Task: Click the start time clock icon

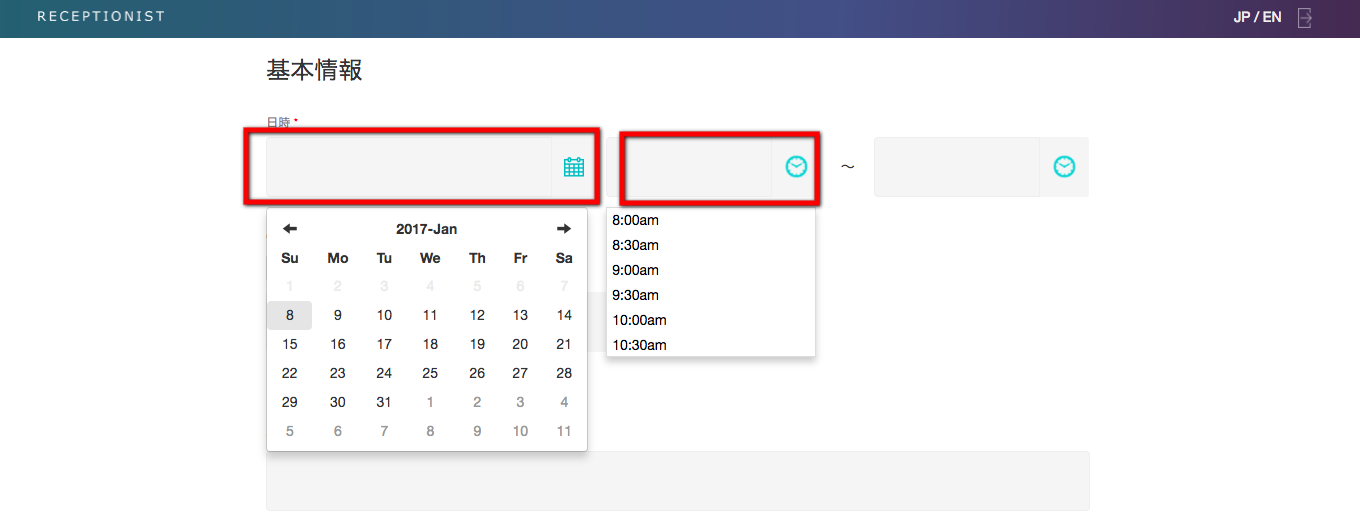Action: tap(796, 167)
